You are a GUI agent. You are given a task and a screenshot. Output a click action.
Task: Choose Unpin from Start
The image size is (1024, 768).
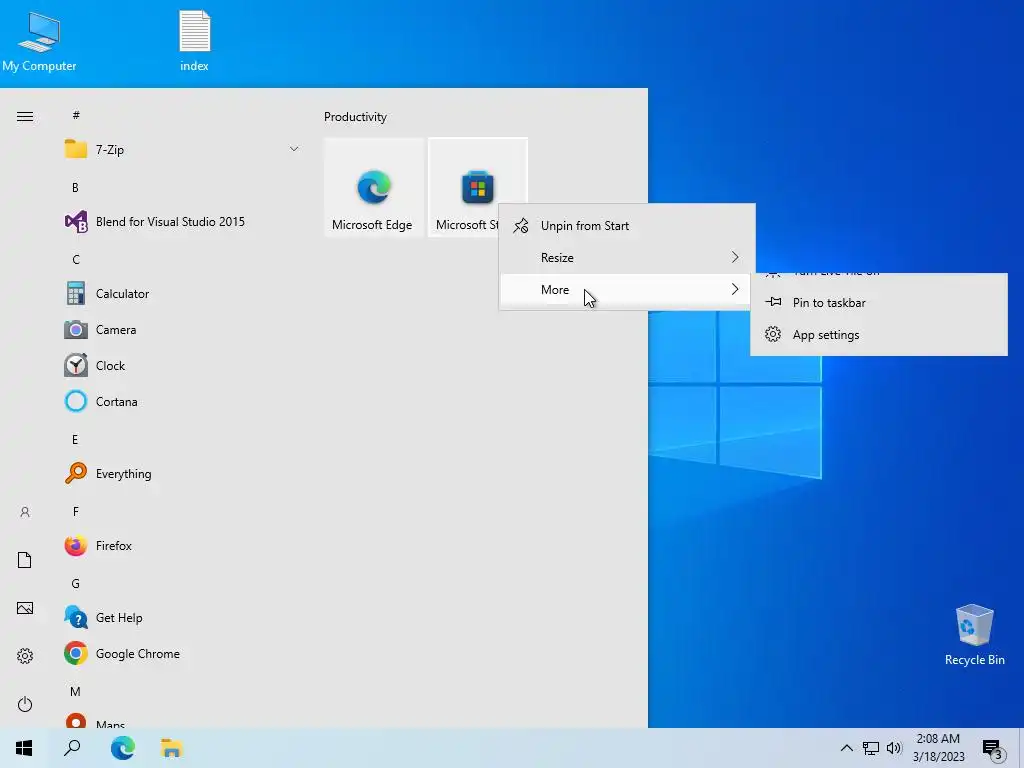tap(627, 226)
